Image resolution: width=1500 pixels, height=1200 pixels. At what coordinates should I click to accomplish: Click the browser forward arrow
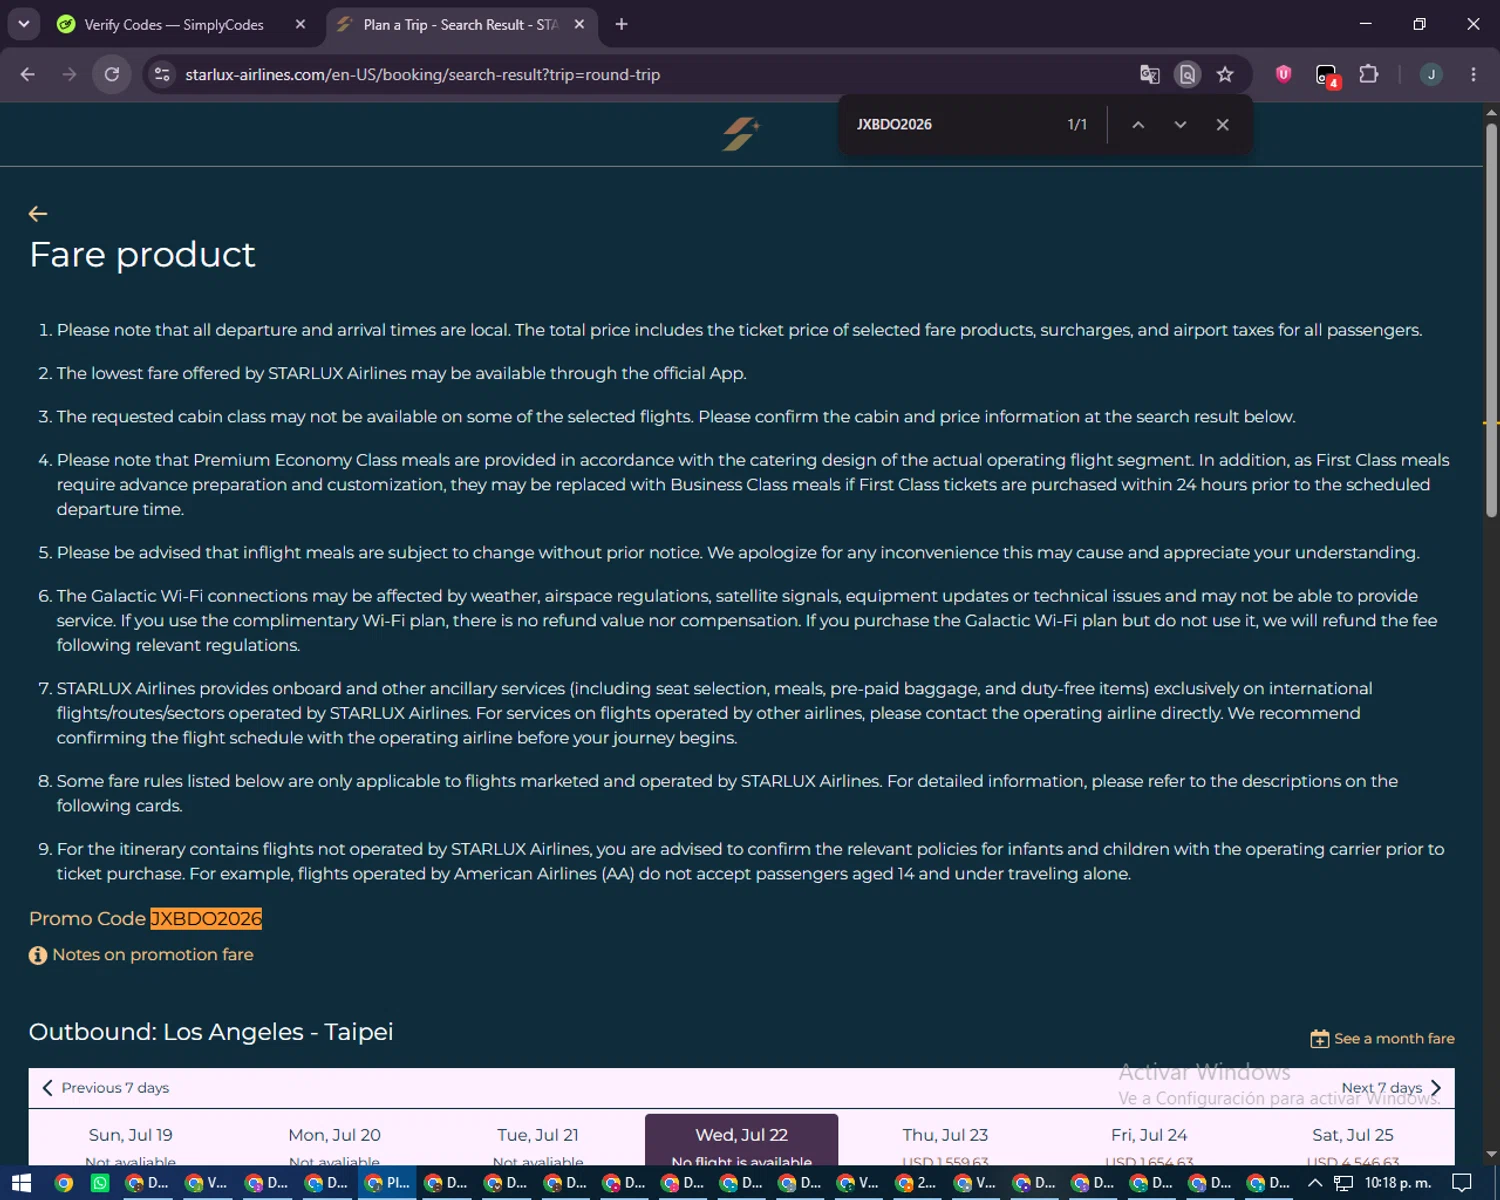69,74
